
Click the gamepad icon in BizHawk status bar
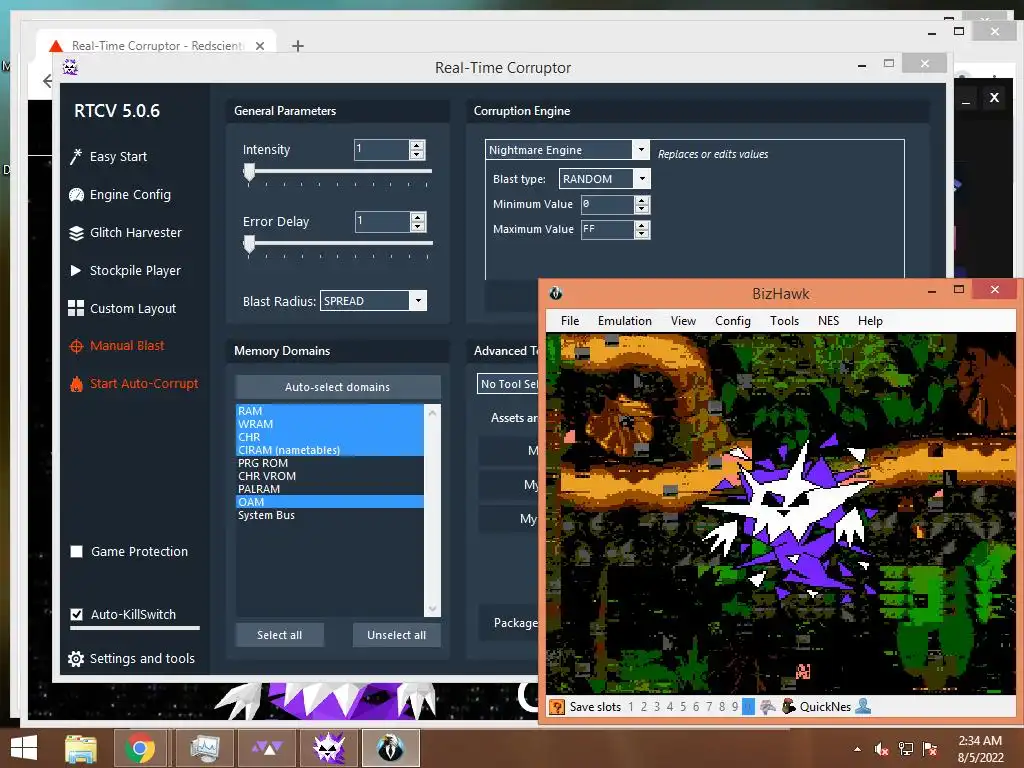point(768,706)
